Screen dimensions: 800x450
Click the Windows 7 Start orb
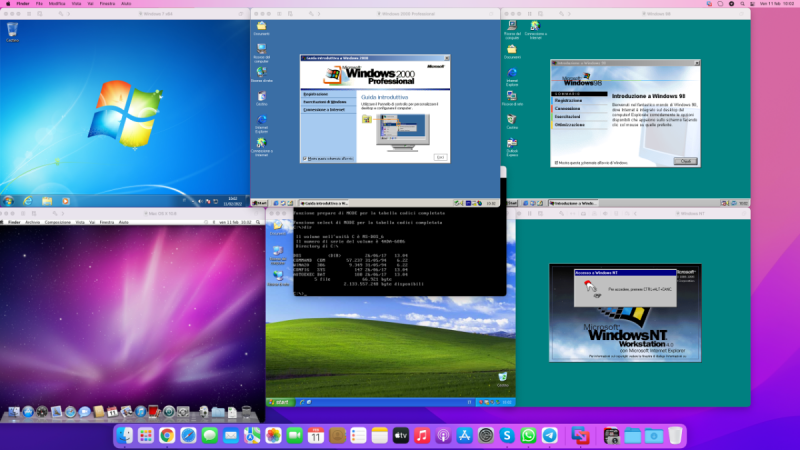[7, 201]
